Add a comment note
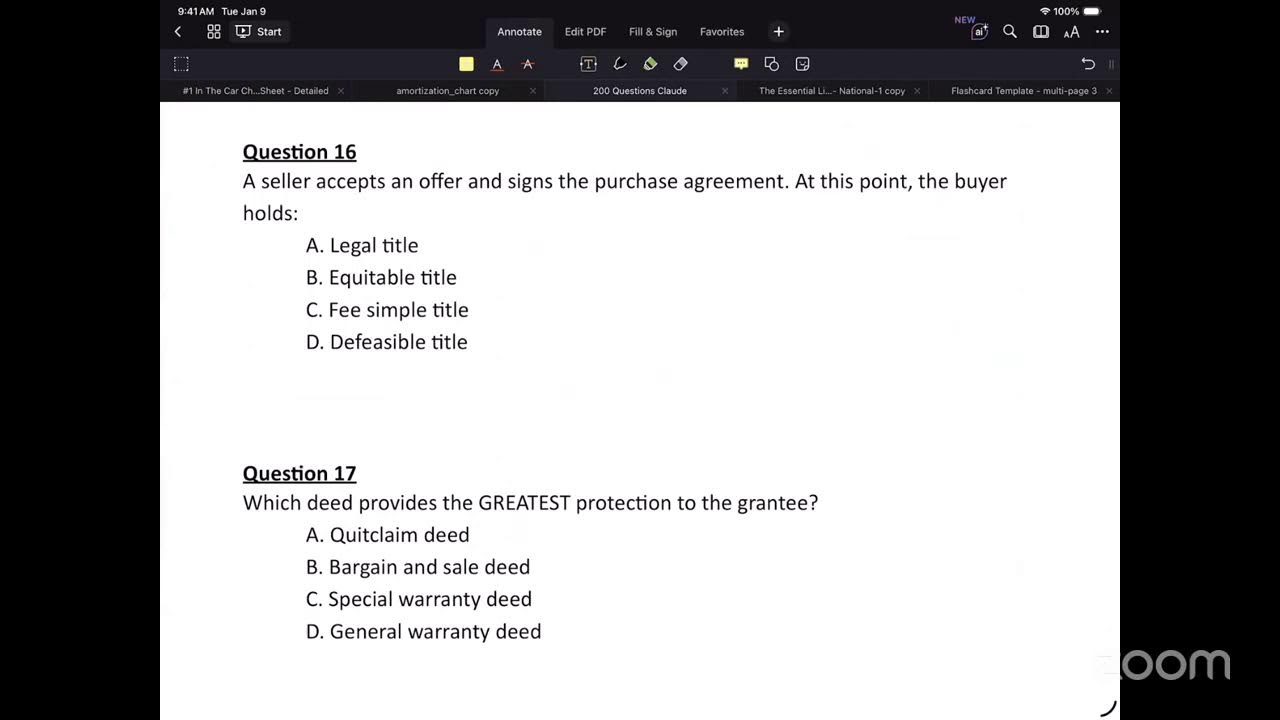The image size is (1280, 720). click(741, 64)
